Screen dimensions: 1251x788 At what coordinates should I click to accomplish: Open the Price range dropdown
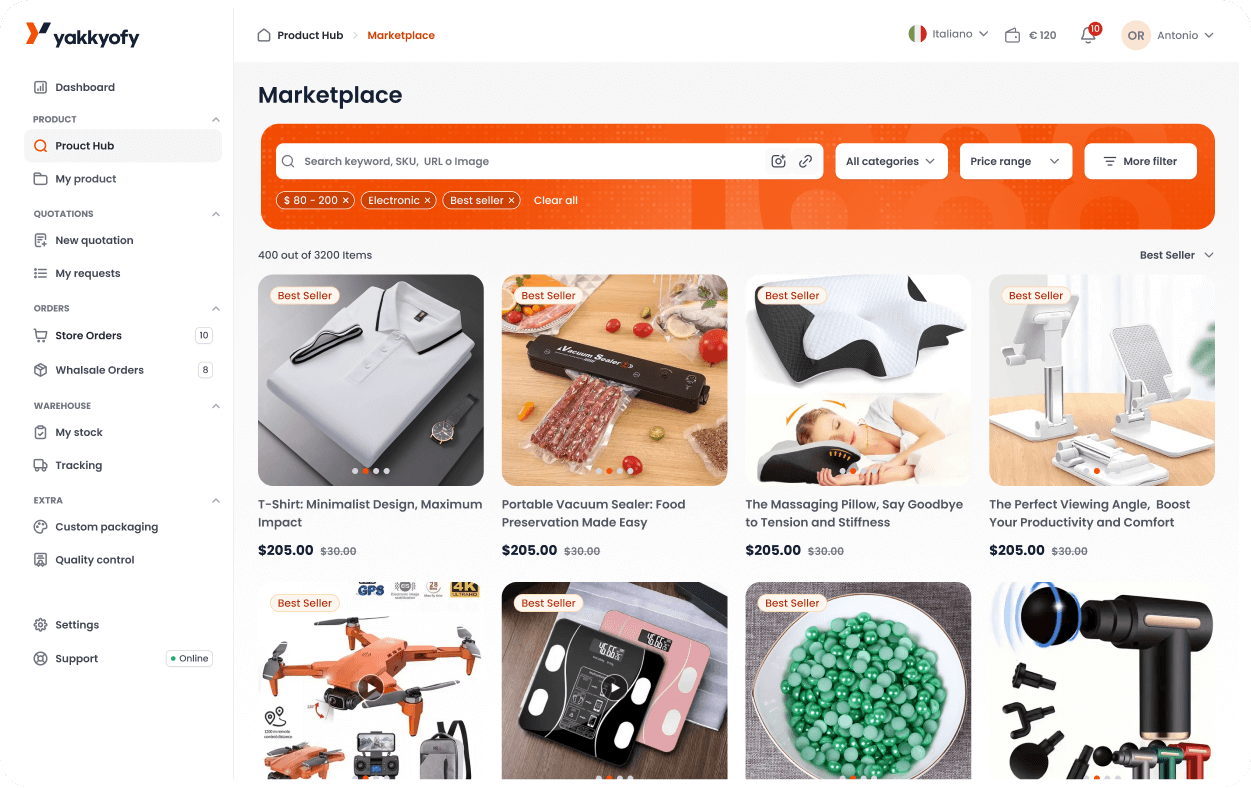point(1015,161)
